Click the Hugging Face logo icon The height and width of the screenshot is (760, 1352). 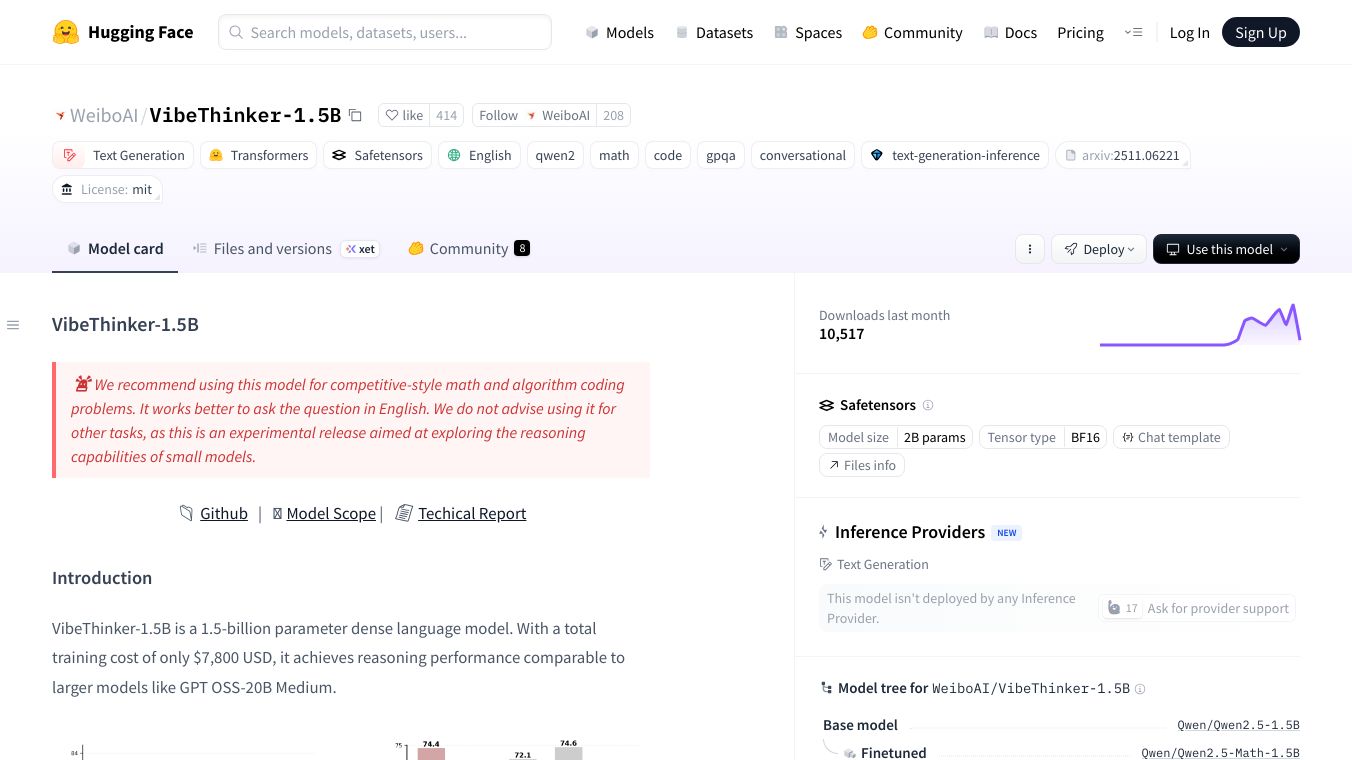pyautogui.click(x=66, y=33)
